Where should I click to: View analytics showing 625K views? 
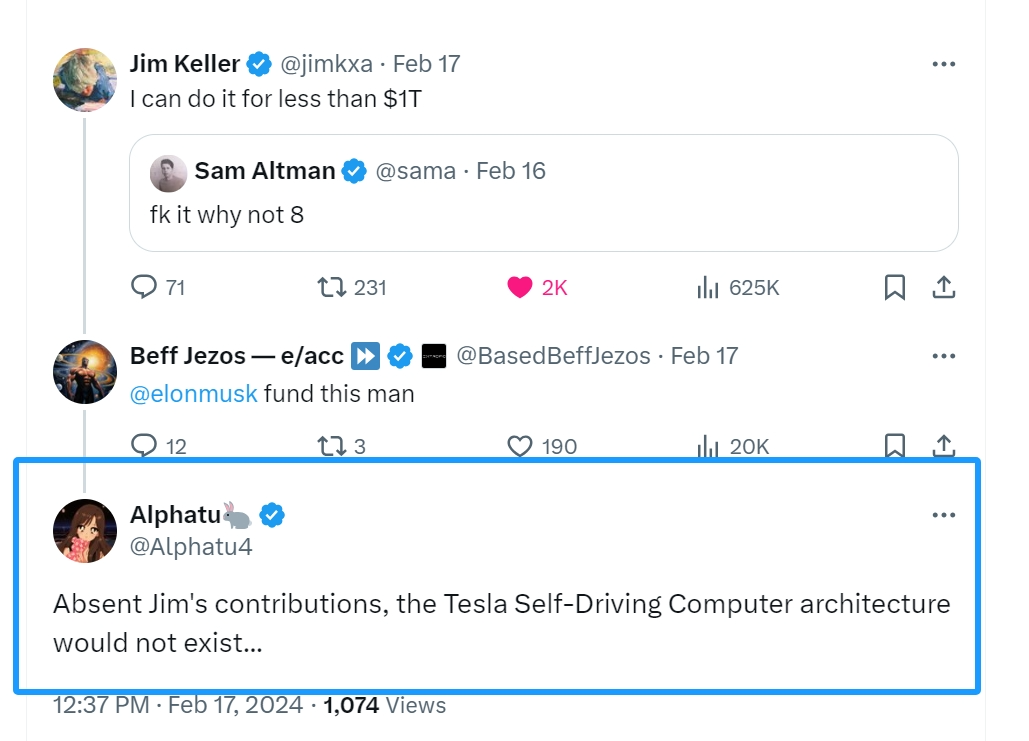click(x=708, y=288)
